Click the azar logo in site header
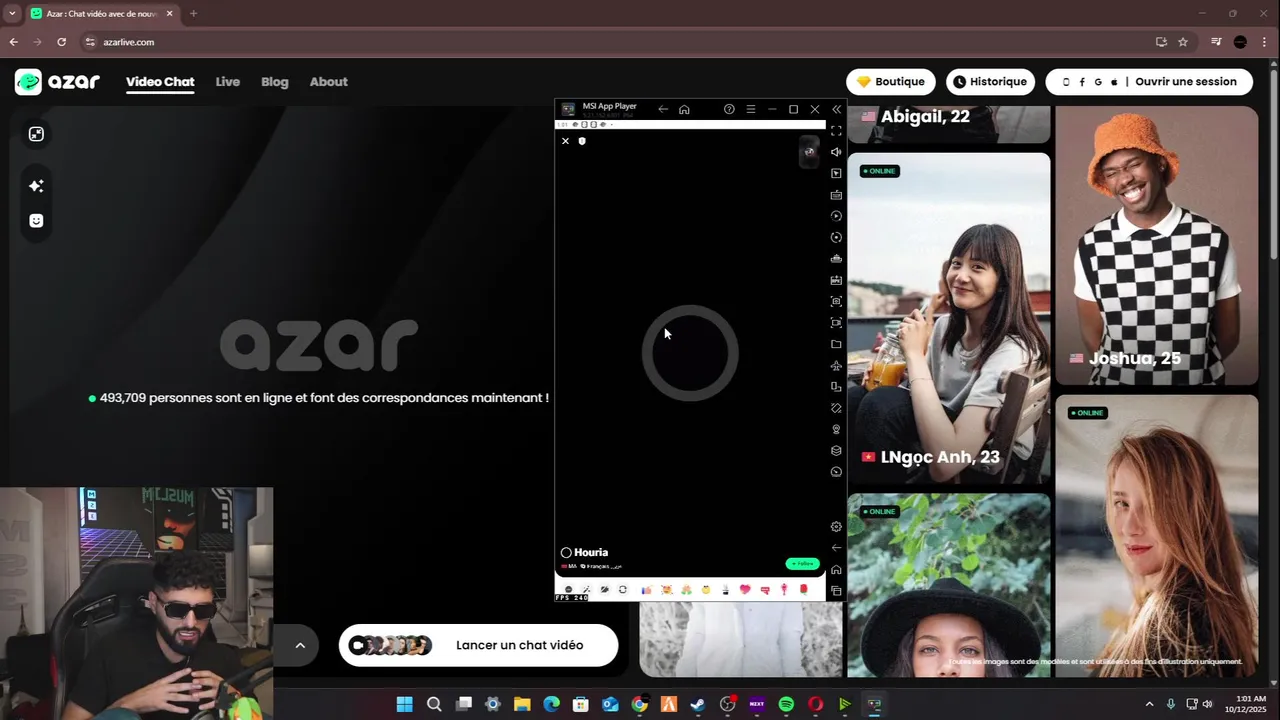Screen dimensions: 1280x720 point(58,82)
